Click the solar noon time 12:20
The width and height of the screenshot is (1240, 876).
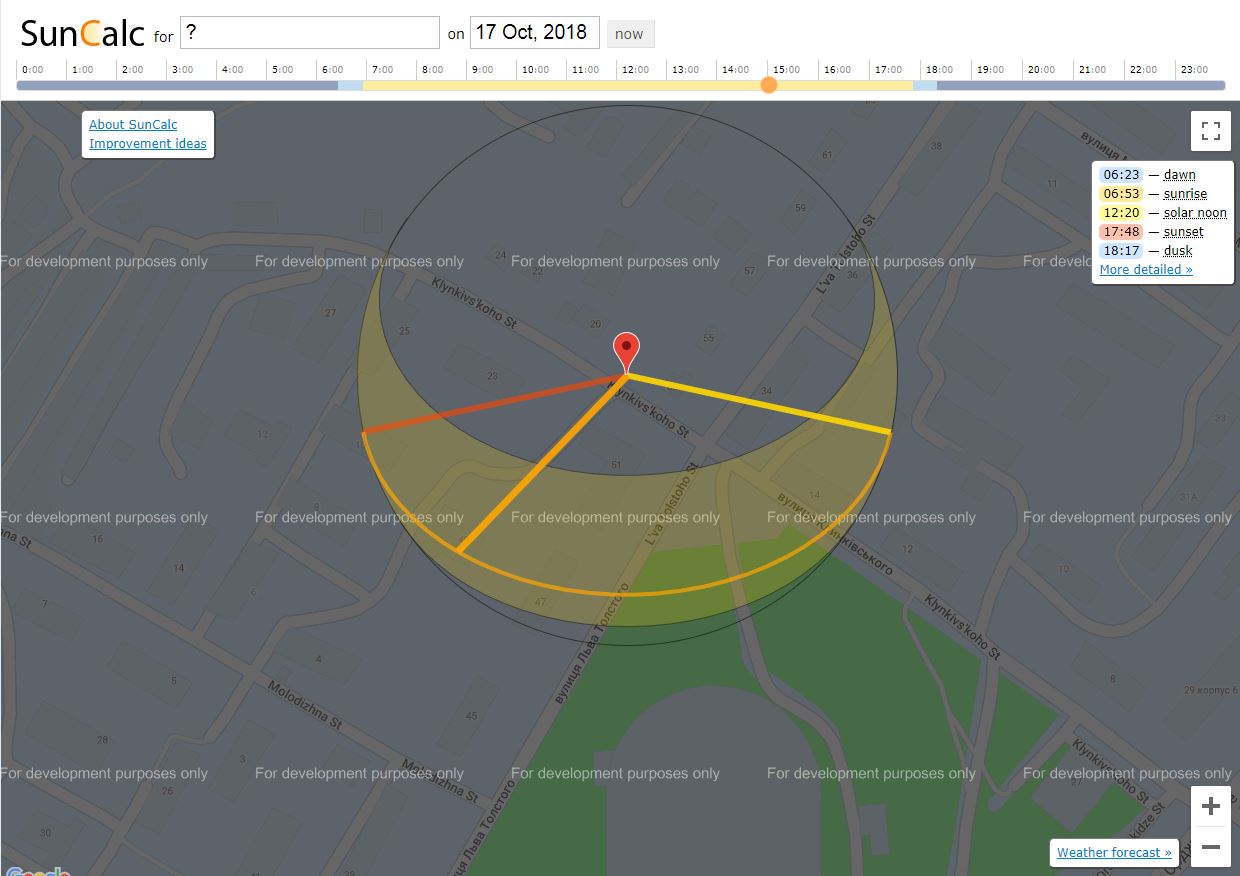coord(1121,213)
